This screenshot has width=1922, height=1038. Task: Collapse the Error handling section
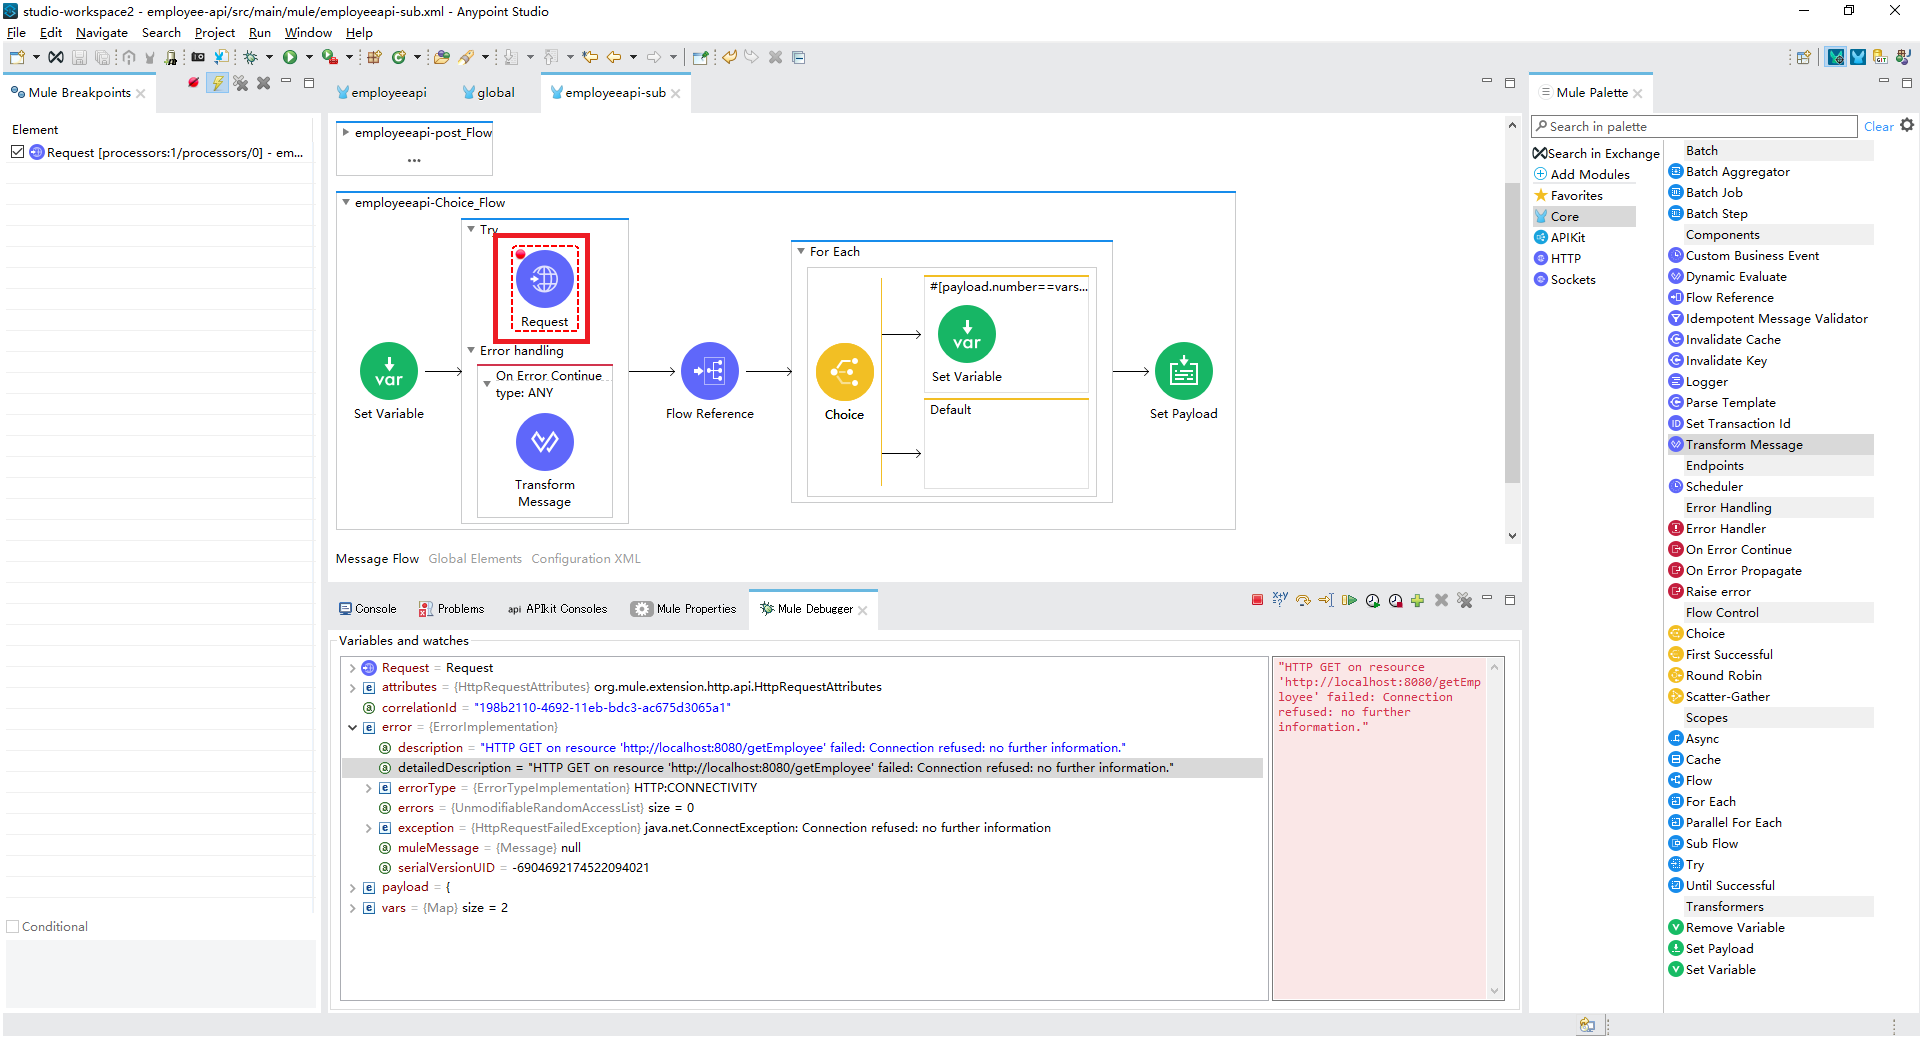click(471, 350)
